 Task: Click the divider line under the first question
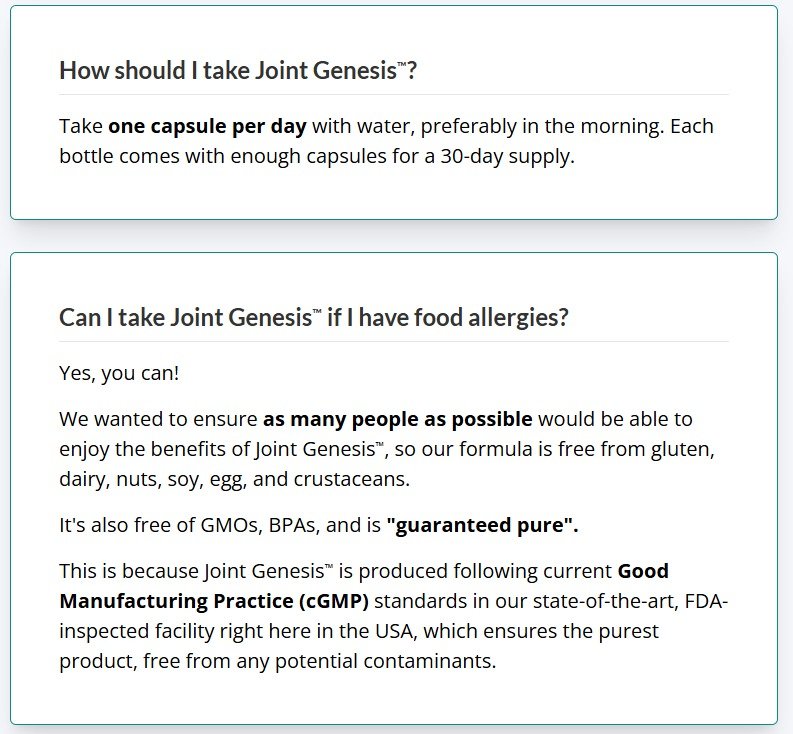pyautogui.click(x=394, y=95)
